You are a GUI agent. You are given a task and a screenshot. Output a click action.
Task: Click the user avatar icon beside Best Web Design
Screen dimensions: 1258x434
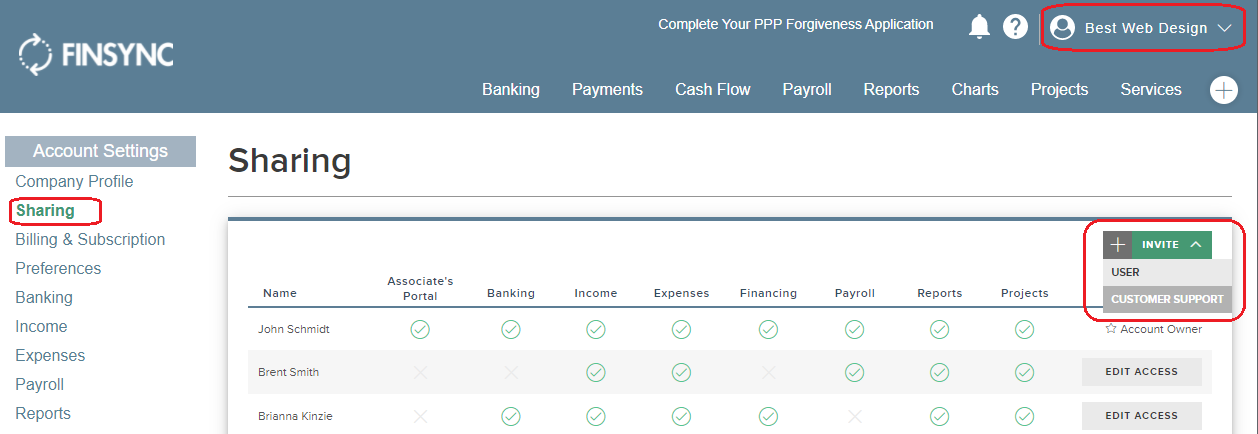pyautogui.click(x=1062, y=28)
